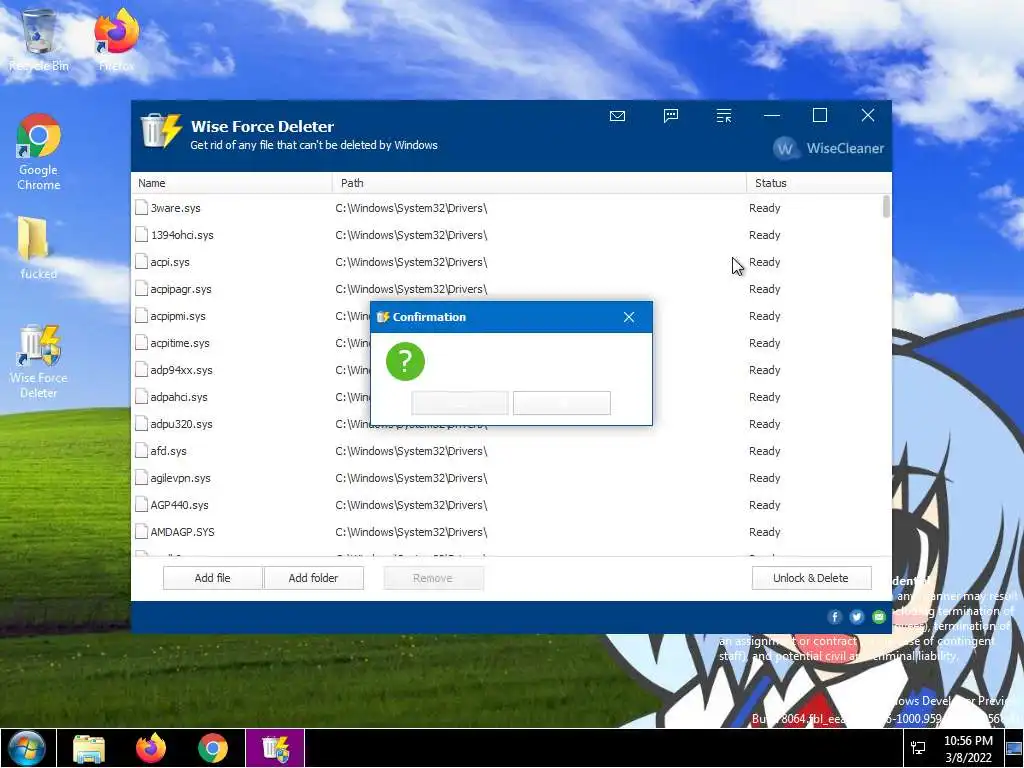The height and width of the screenshot is (768, 1024).
Task: Select the AGP440.sys file entry
Action: point(507,505)
